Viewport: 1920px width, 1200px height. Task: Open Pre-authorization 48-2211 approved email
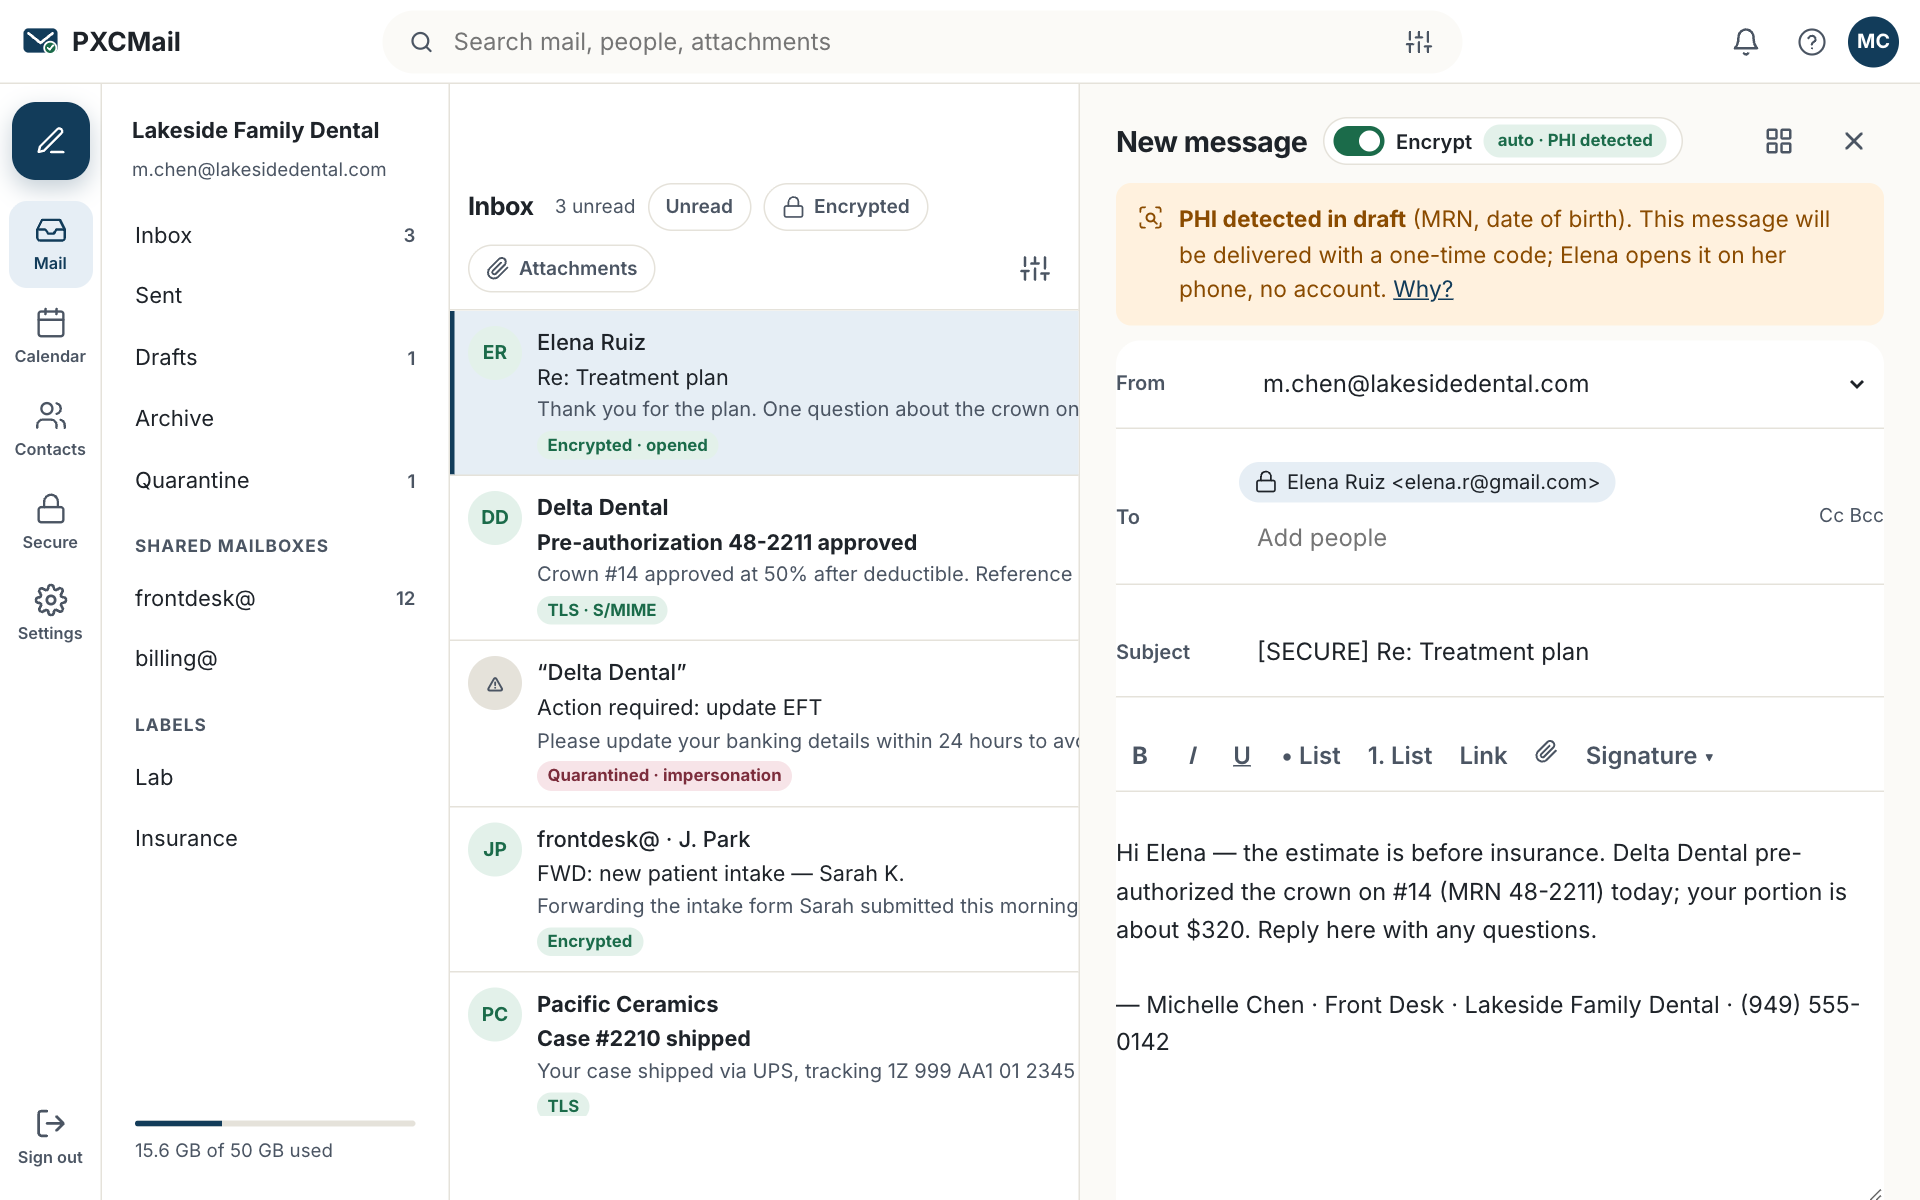point(765,557)
